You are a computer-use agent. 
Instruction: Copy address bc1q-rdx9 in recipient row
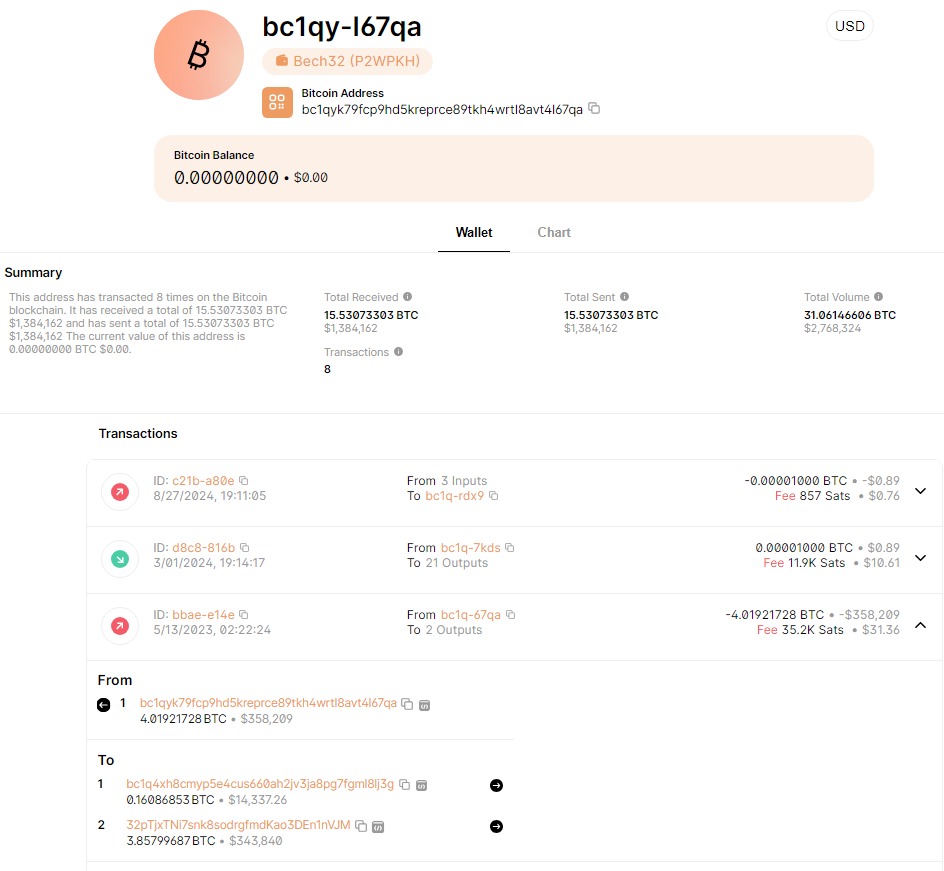point(493,495)
